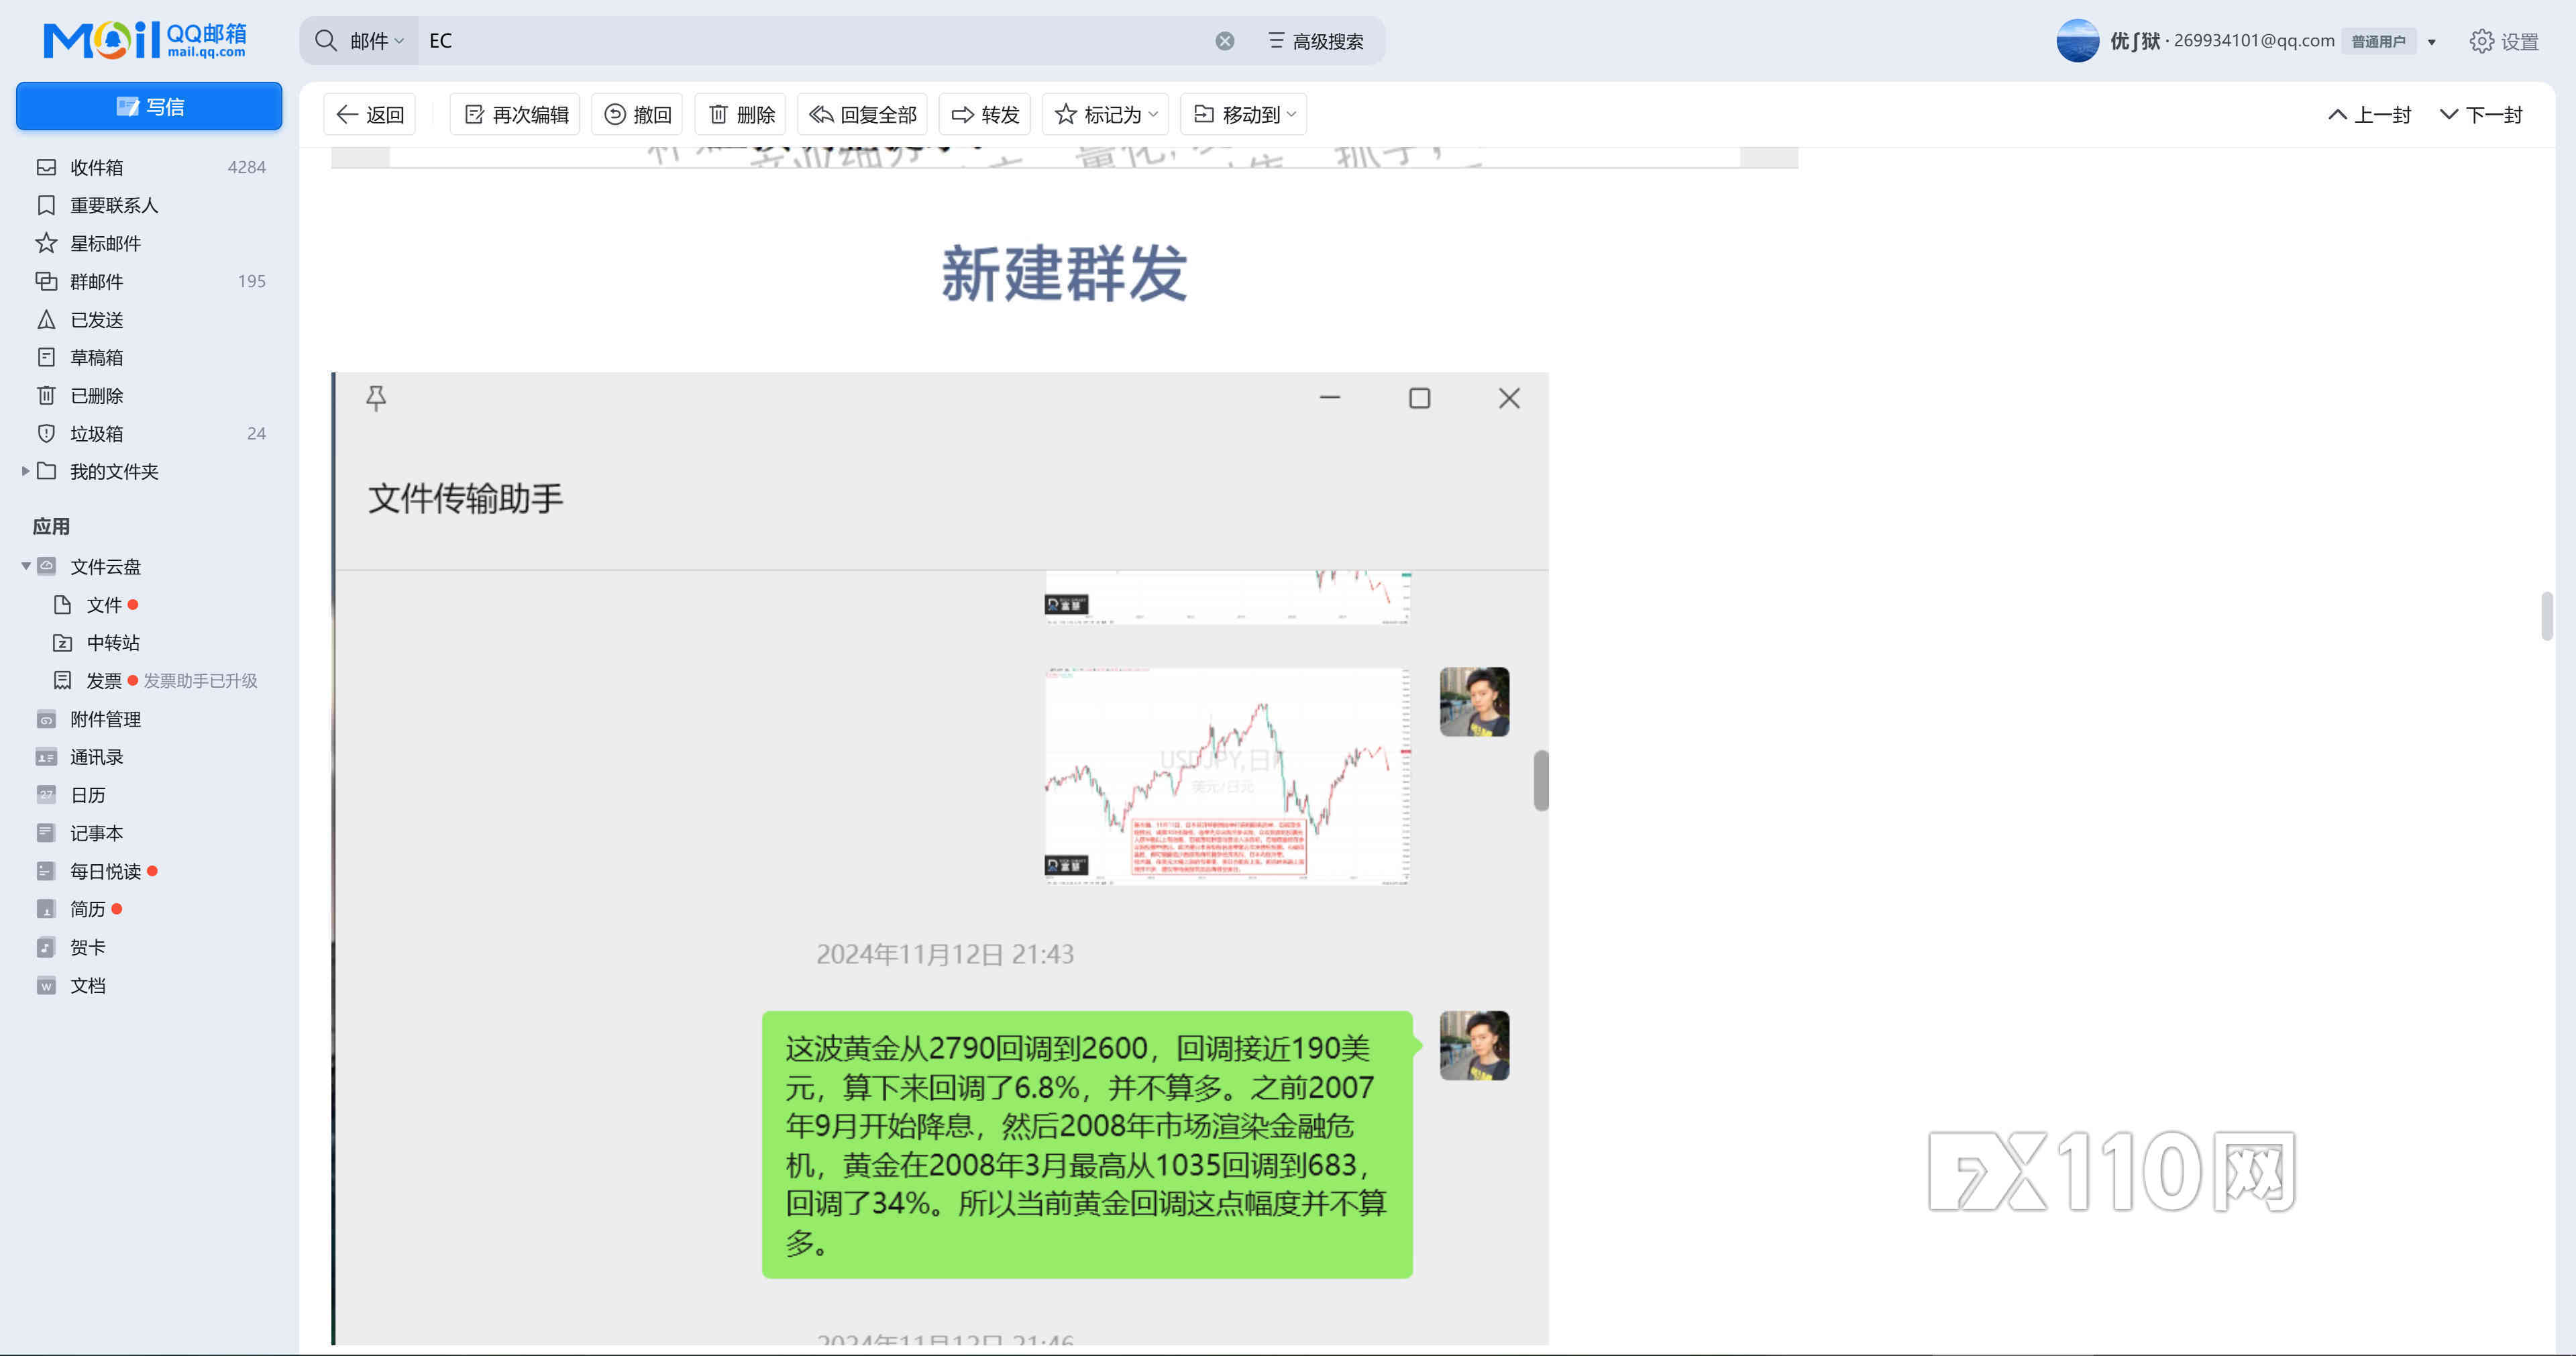The height and width of the screenshot is (1356, 2576).
Task: Open 草稿箱 folder
Action: (150, 357)
